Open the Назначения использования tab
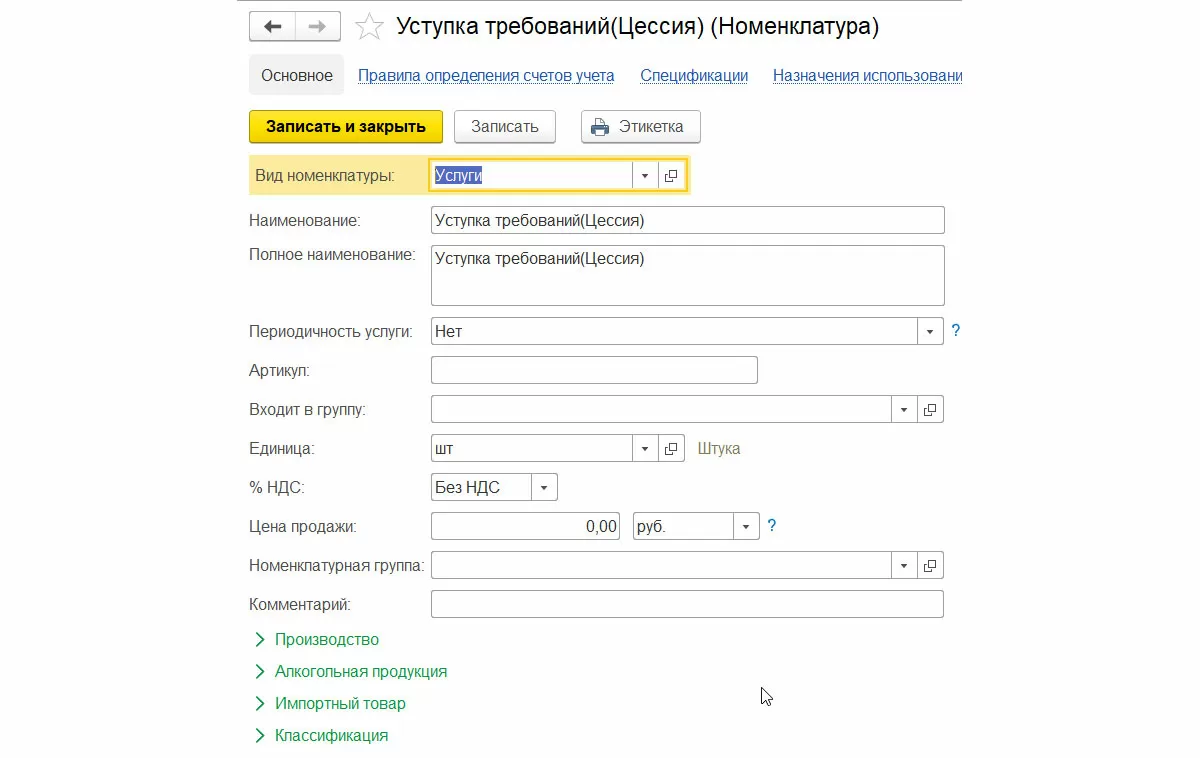This screenshot has height=758, width=1200. click(x=867, y=76)
